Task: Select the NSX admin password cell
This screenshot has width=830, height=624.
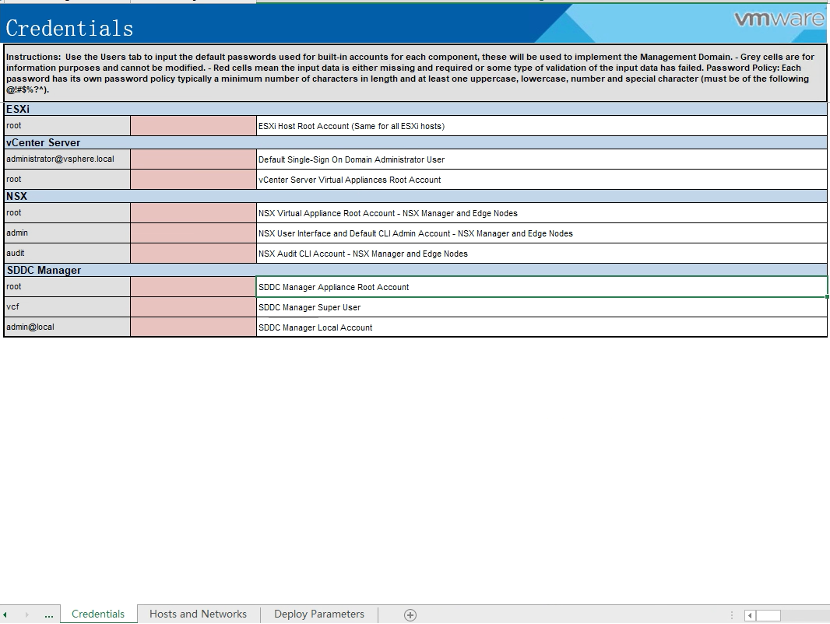Action: pos(193,233)
